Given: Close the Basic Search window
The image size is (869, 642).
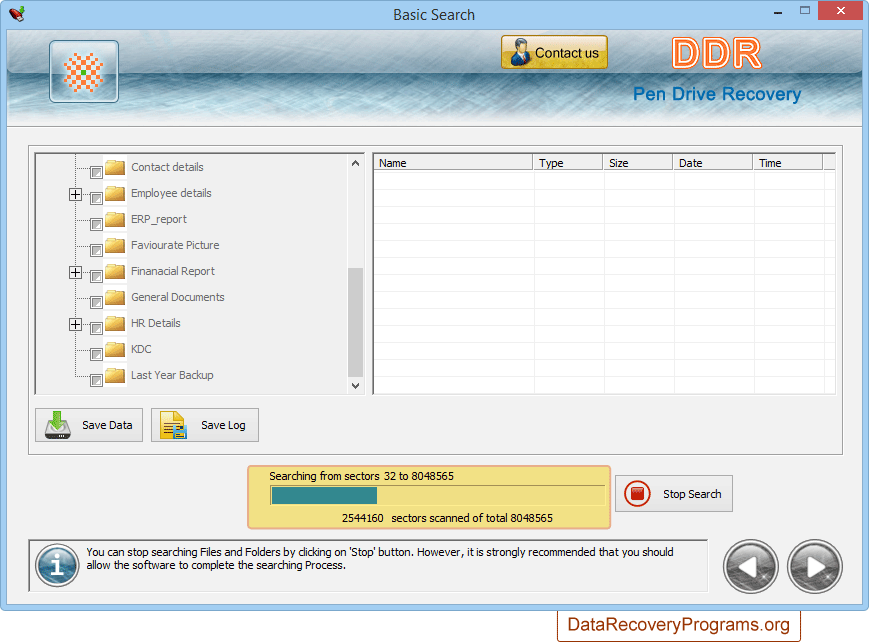Looking at the screenshot, I should [x=841, y=11].
